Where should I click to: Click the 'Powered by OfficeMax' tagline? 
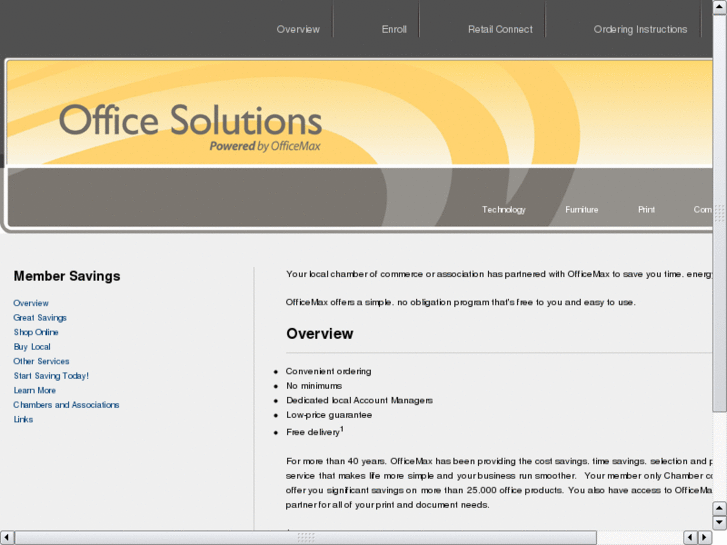(265, 146)
